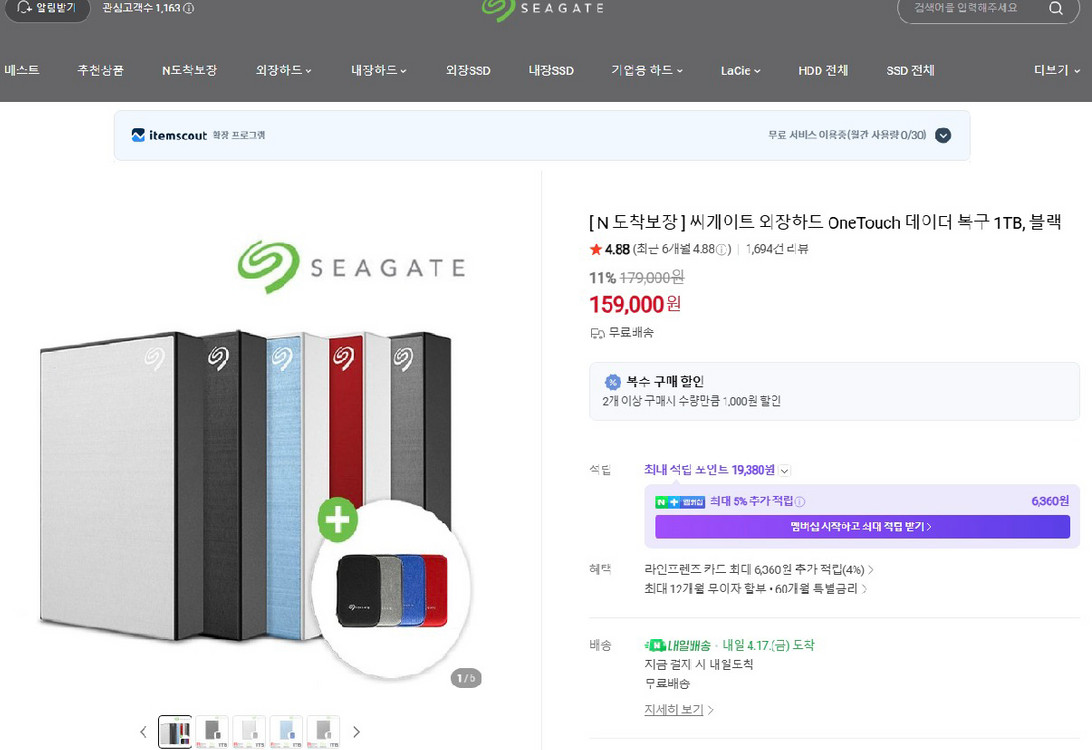Click the 알림받기 bell button
Viewport: 1092px width, 750px height.
(46, 8)
